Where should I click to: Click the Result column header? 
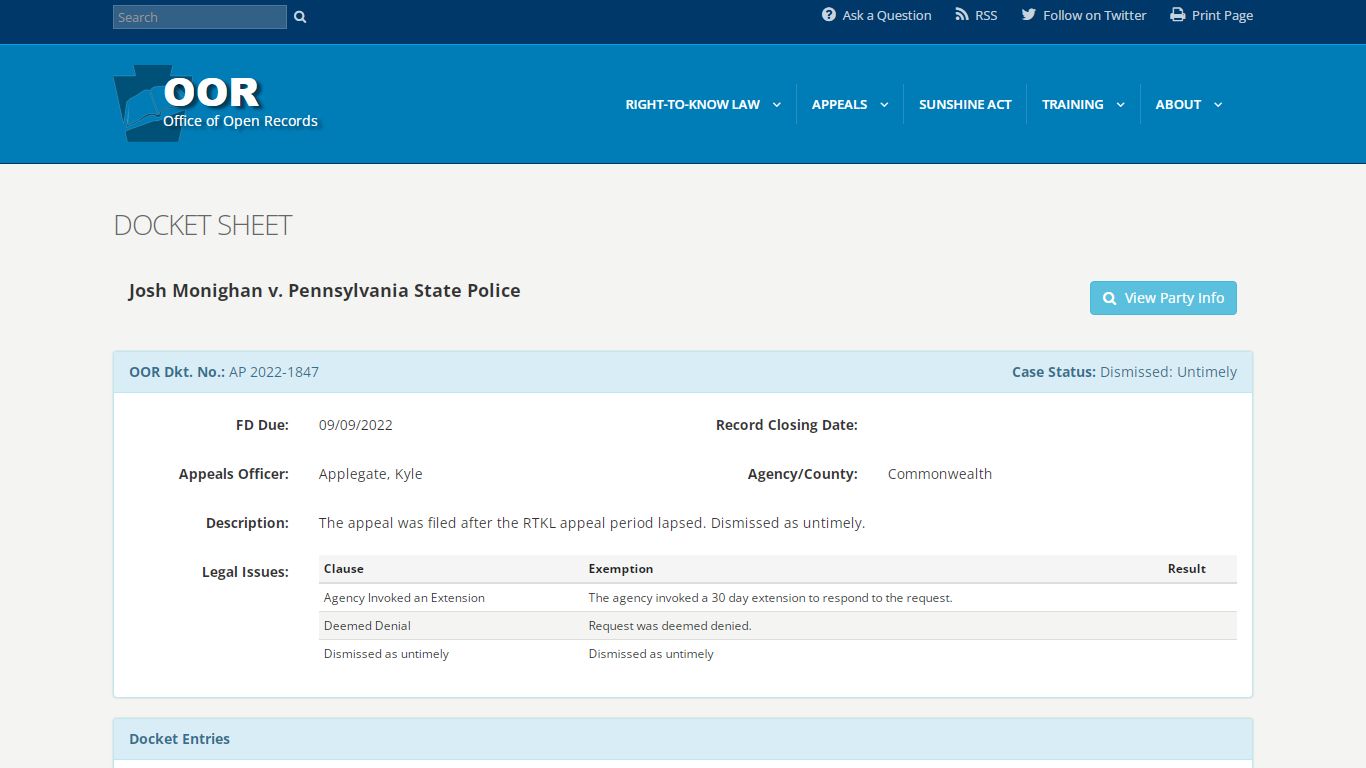click(1187, 569)
